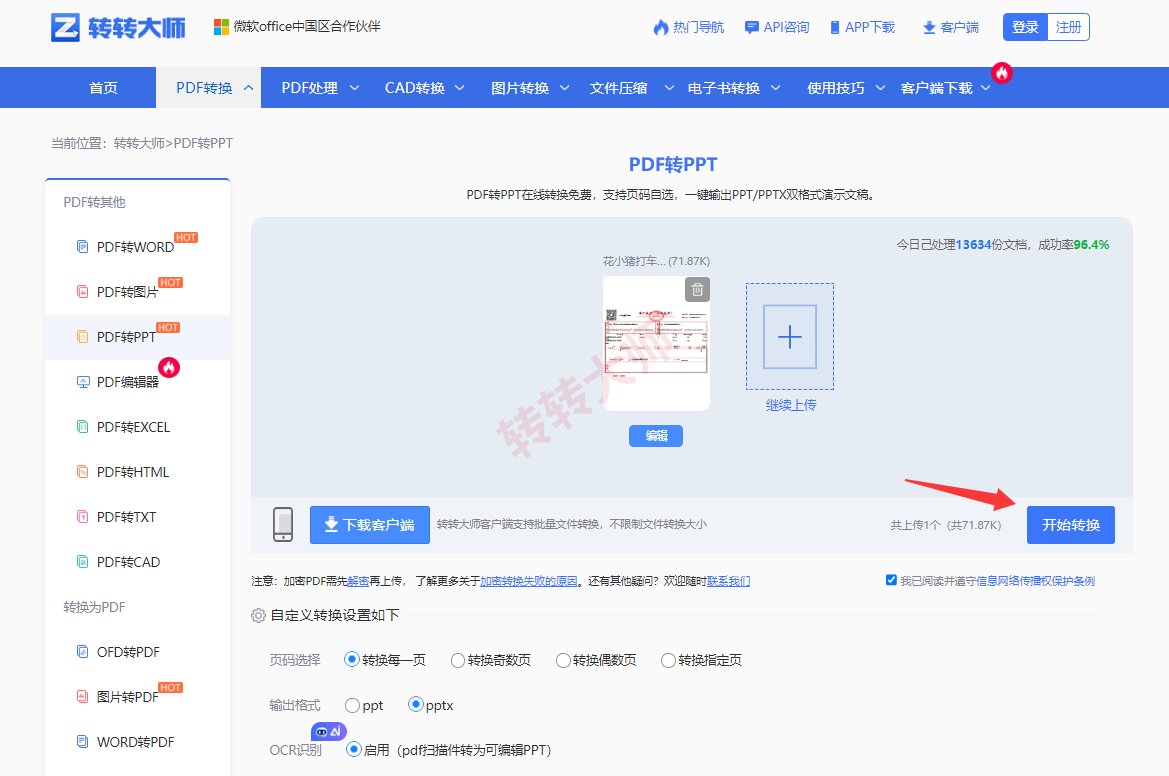Image resolution: width=1169 pixels, height=776 pixels.
Task: Expand the CAD转换 dropdown arrow
Action: 459,88
